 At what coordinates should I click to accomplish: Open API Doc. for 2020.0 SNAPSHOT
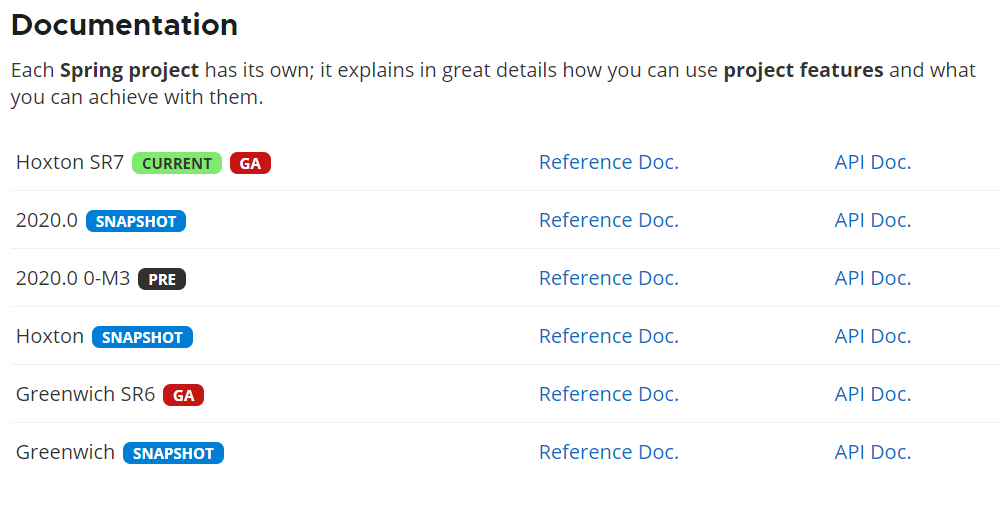[873, 220]
